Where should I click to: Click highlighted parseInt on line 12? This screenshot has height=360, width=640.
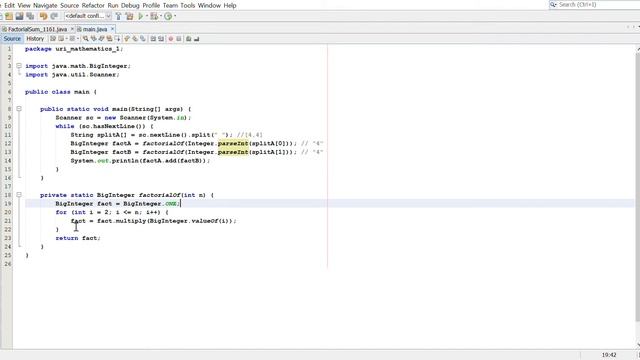233,143
